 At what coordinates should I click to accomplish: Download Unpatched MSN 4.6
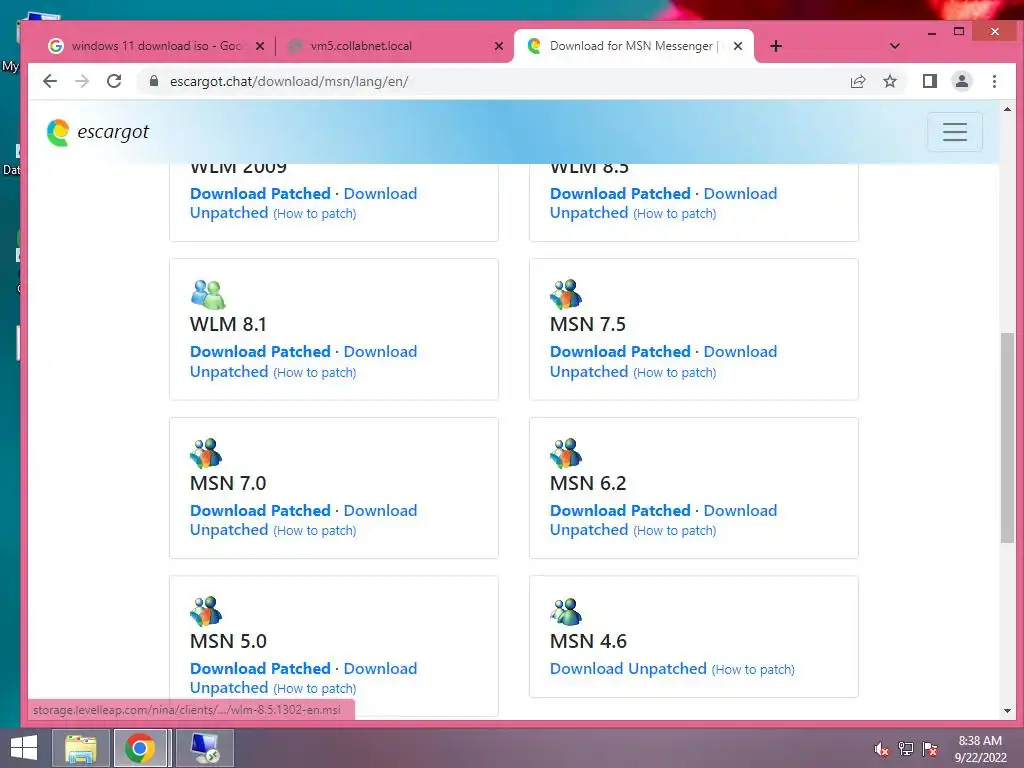(x=628, y=668)
